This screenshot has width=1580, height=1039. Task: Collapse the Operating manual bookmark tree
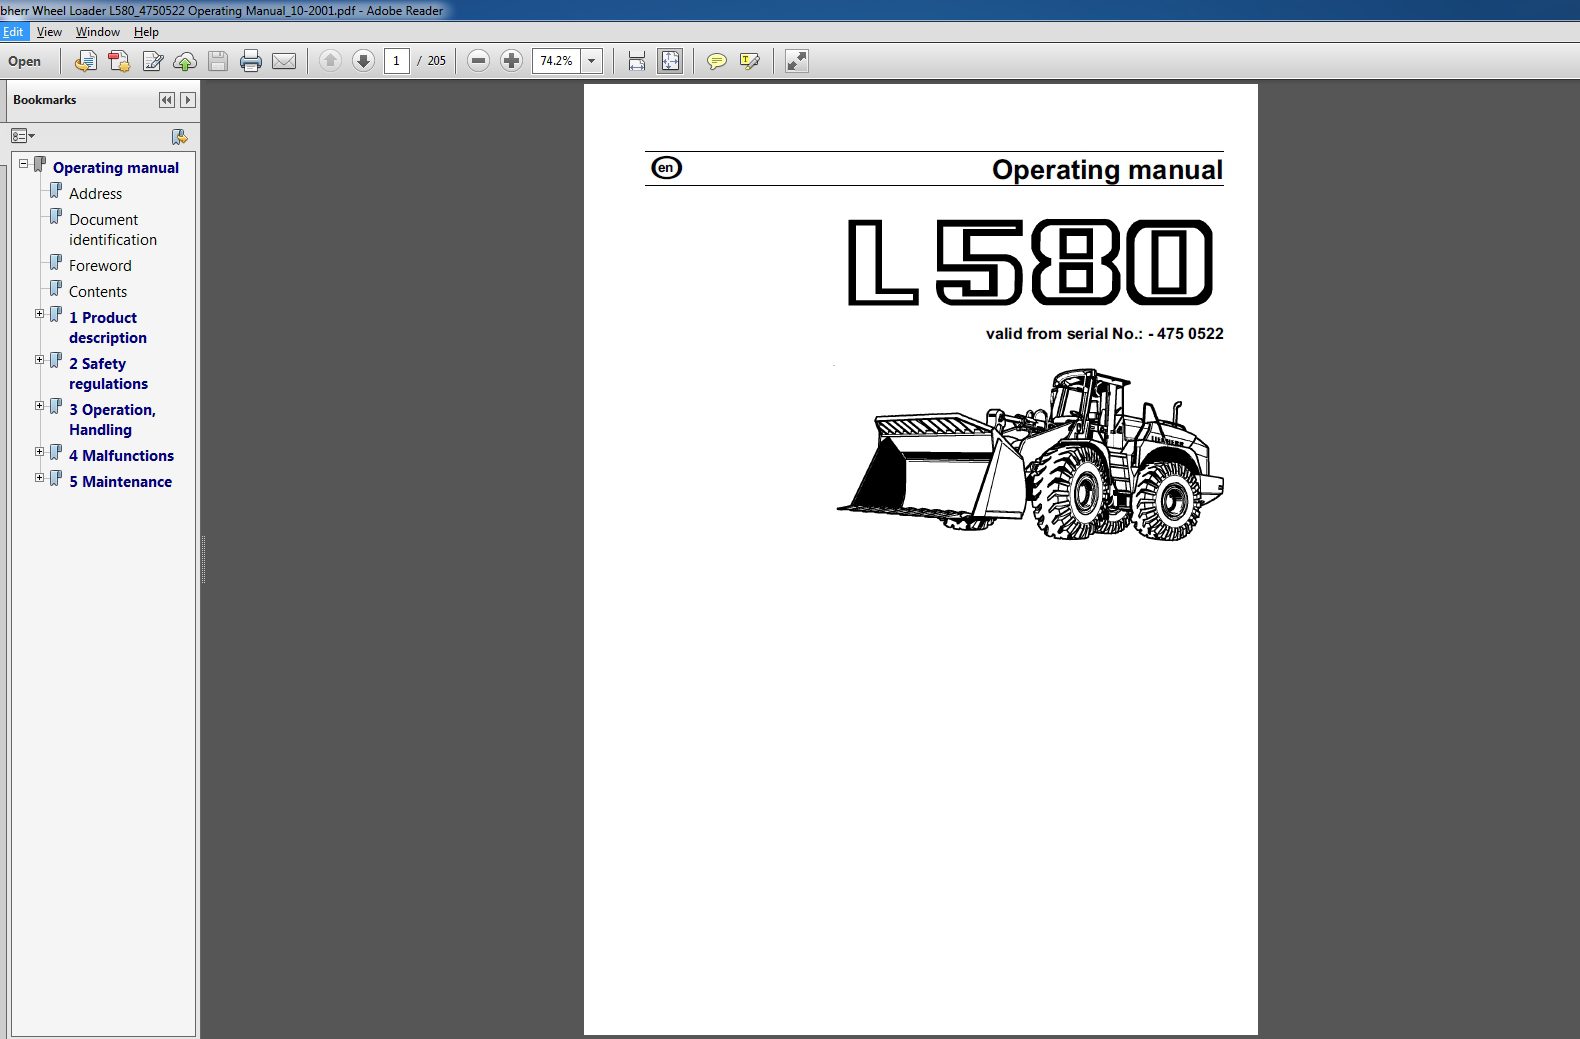coord(24,163)
